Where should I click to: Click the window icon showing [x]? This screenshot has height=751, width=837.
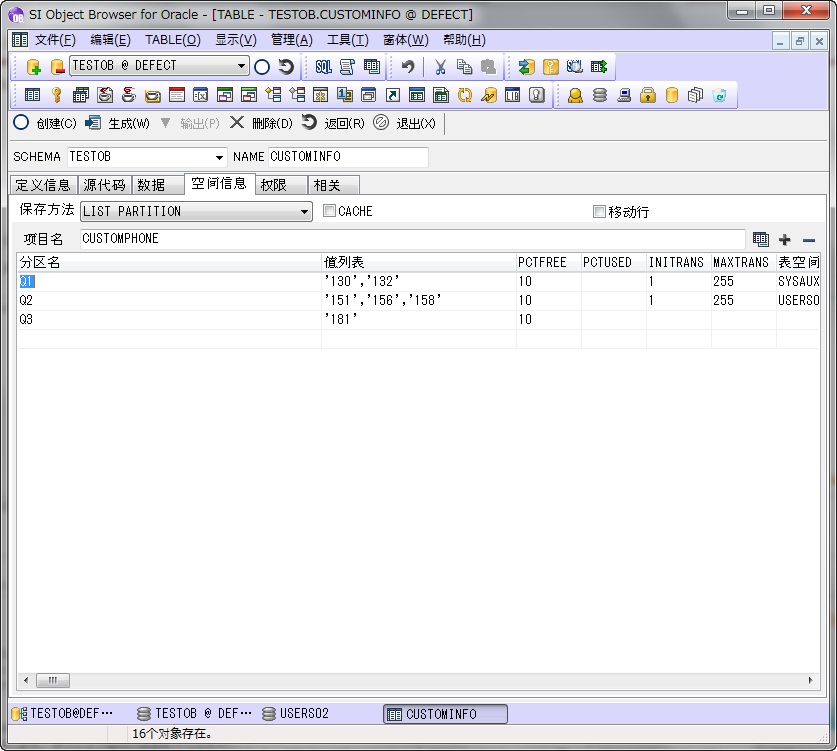coord(201,95)
